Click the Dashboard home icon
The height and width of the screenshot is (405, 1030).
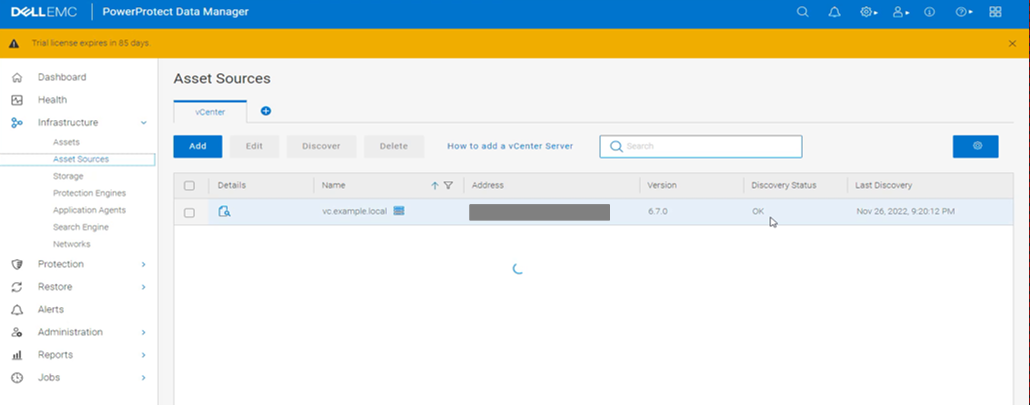tap(18, 77)
